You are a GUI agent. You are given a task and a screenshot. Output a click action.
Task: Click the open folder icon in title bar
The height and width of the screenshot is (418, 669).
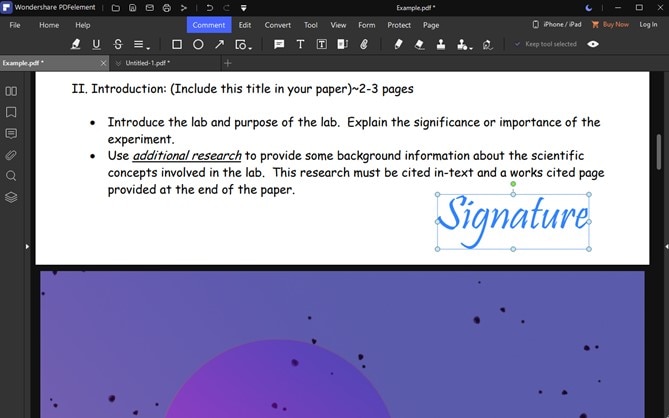[116, 8]
